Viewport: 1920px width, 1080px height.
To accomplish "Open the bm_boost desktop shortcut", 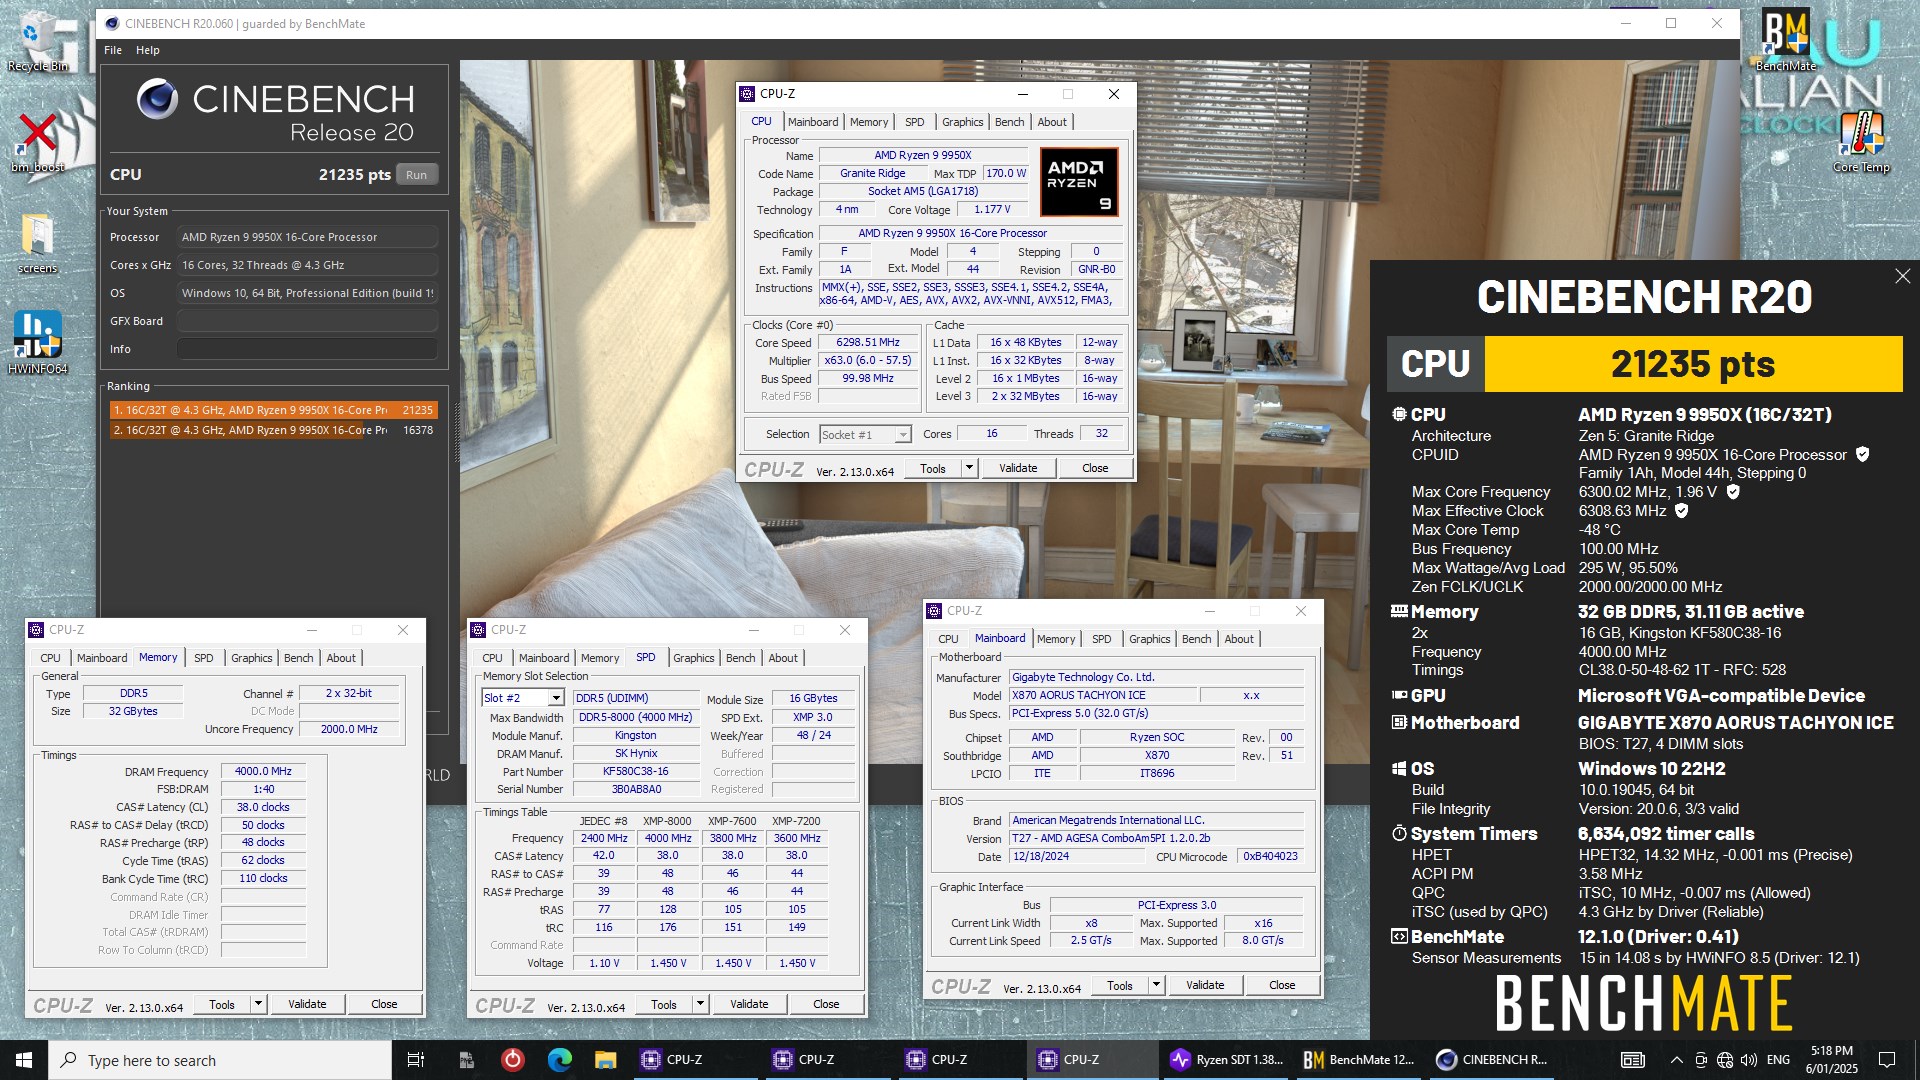I will pos(37,142).
